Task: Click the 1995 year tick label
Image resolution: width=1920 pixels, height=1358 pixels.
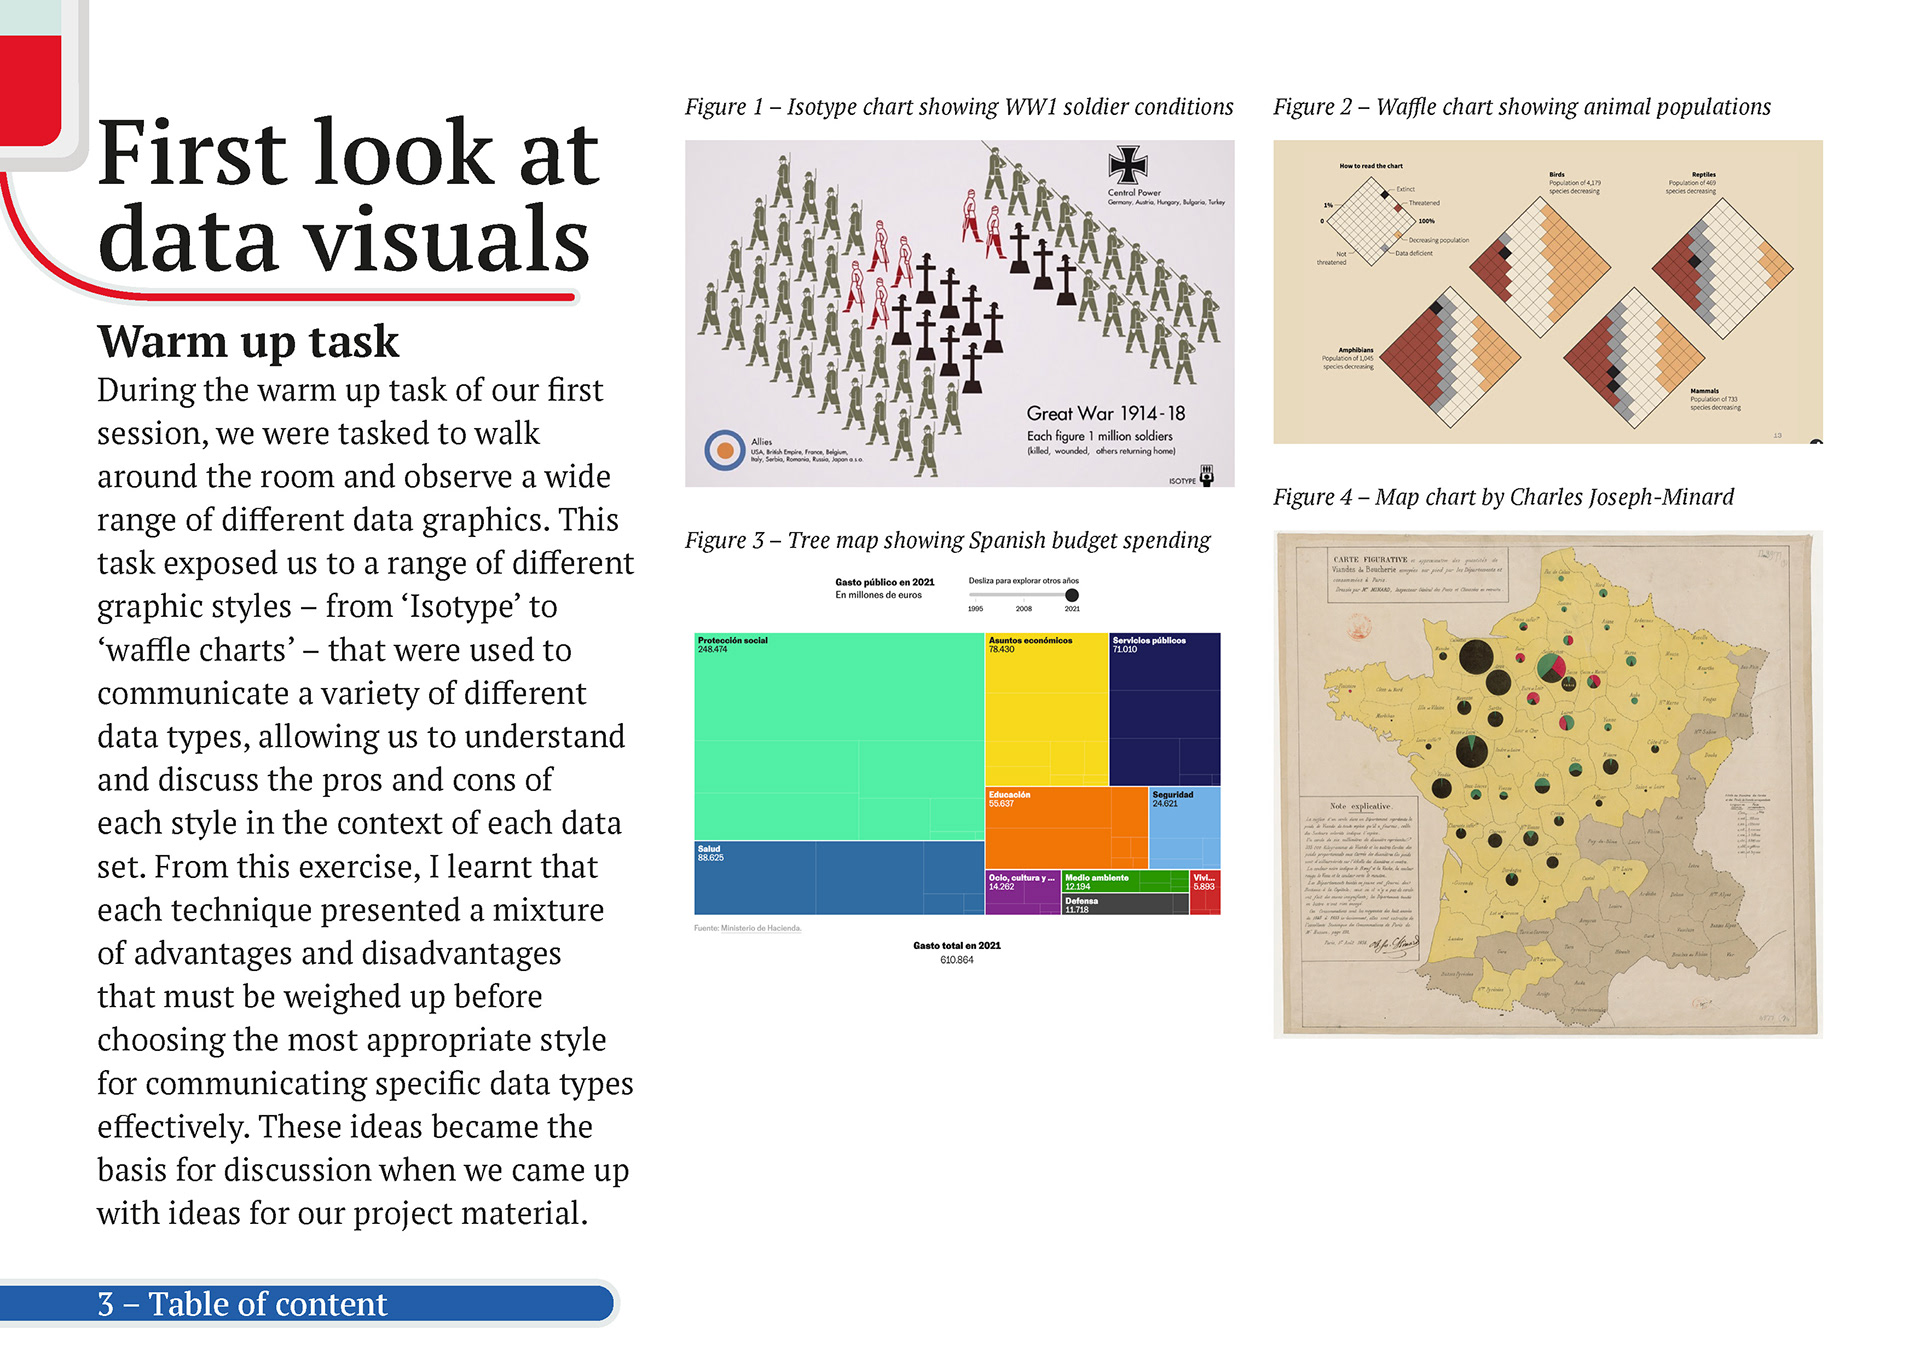Action: 975,609
